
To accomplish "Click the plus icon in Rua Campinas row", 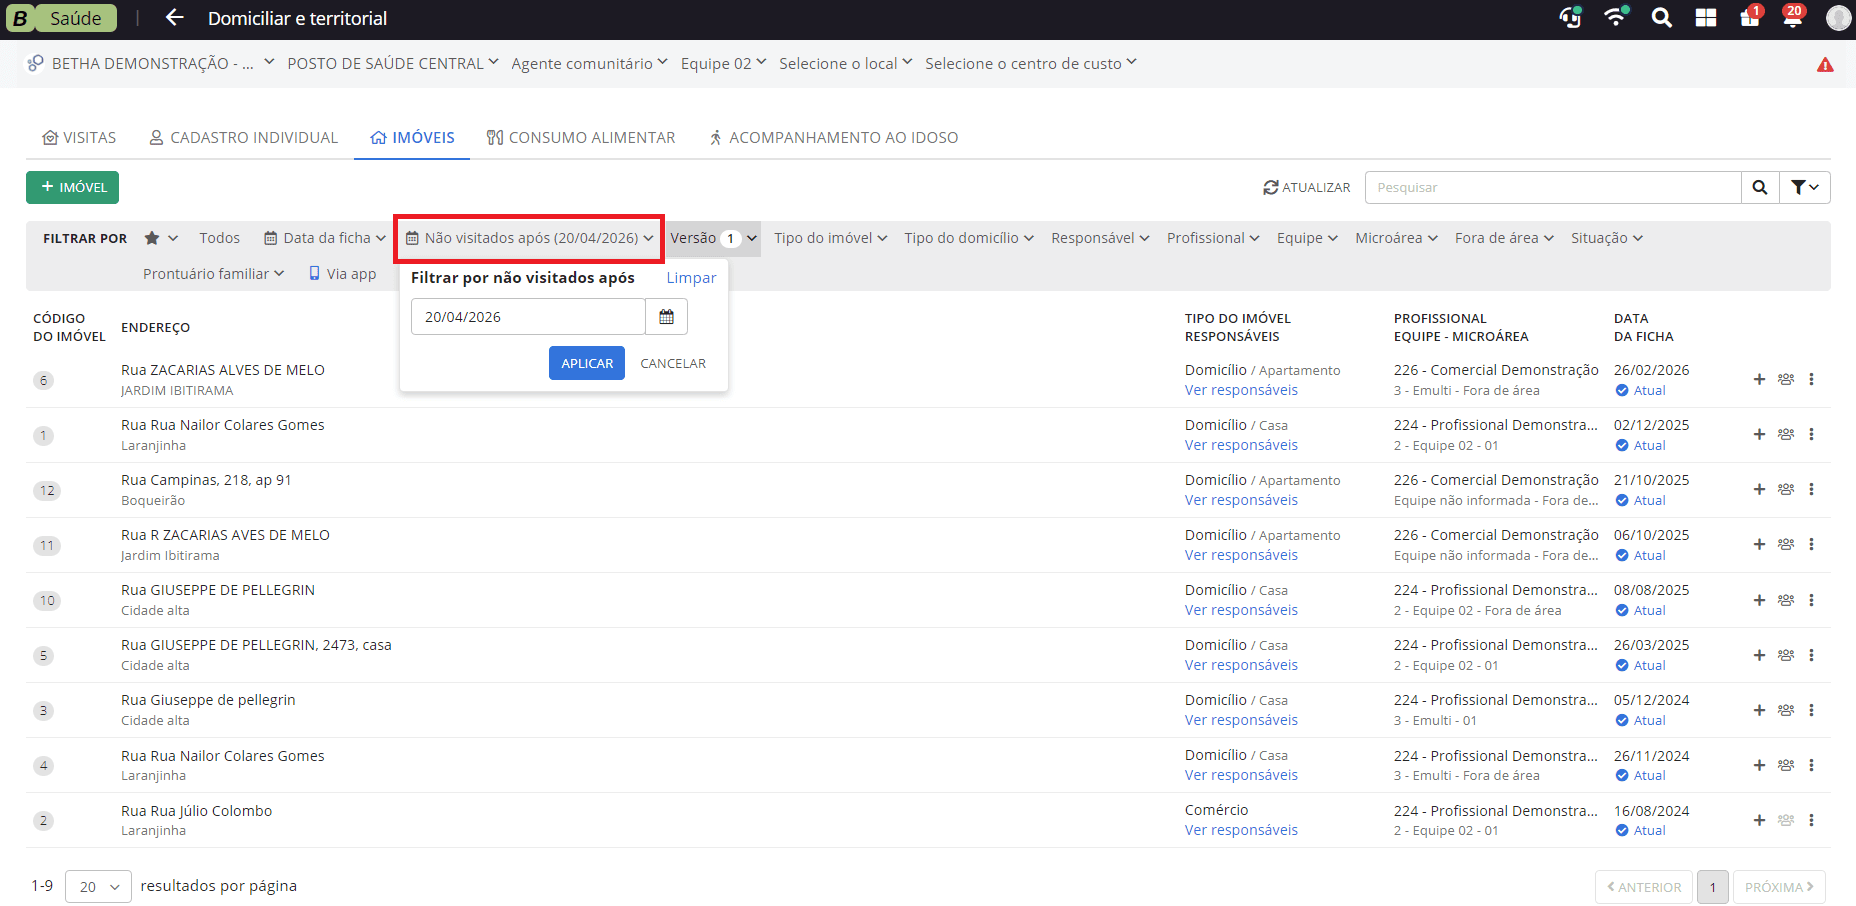I will (x=1759, y=489).
